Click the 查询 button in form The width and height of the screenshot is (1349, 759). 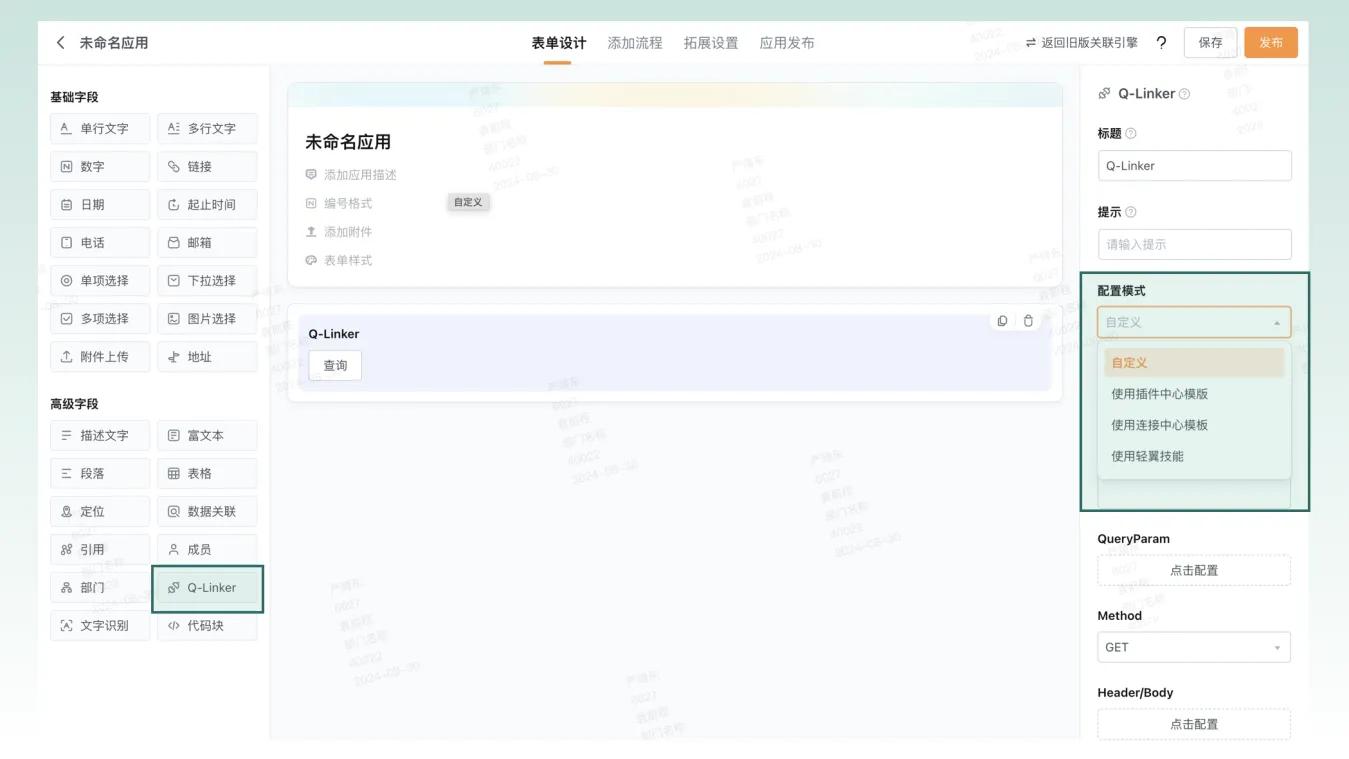335,366
